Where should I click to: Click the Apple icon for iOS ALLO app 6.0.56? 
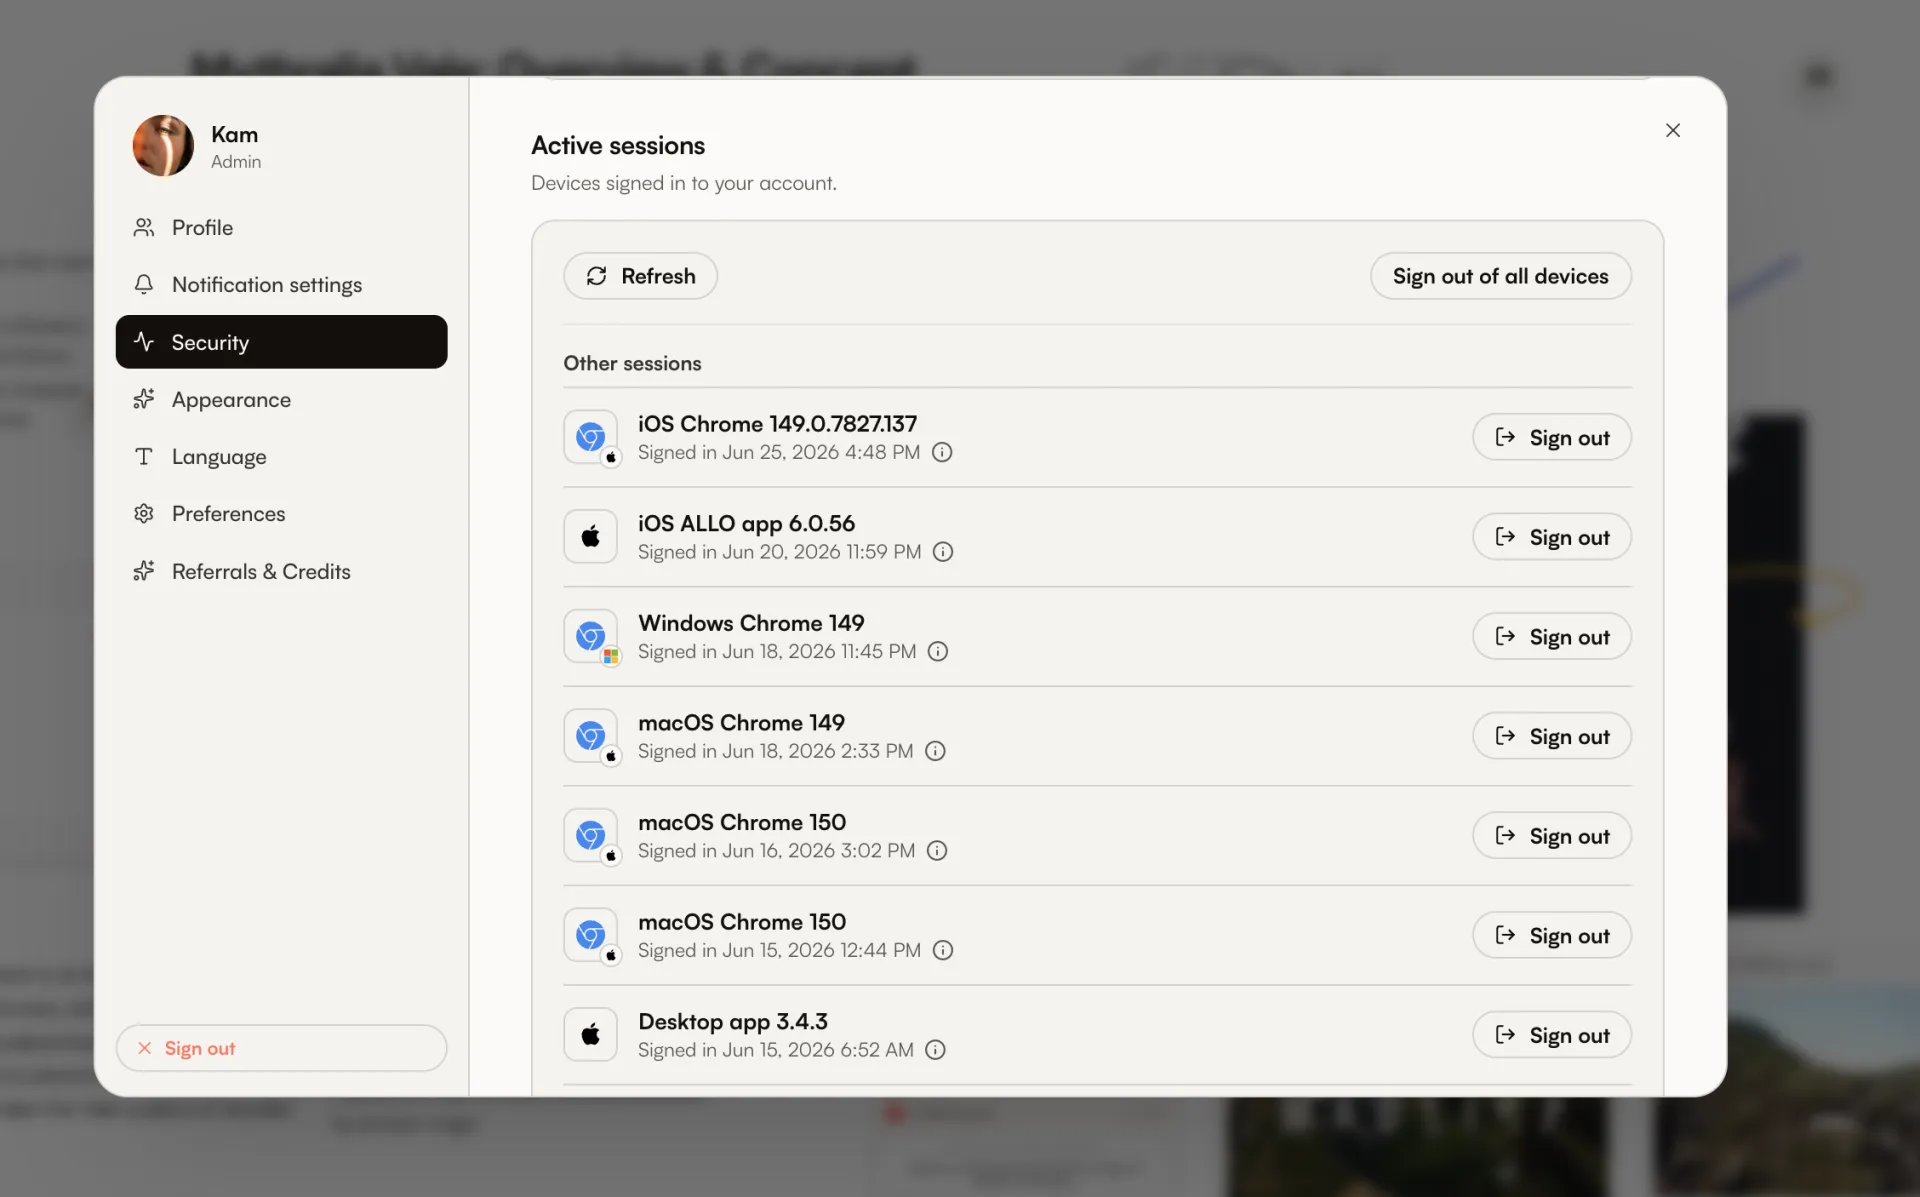(x=591, y=537)
